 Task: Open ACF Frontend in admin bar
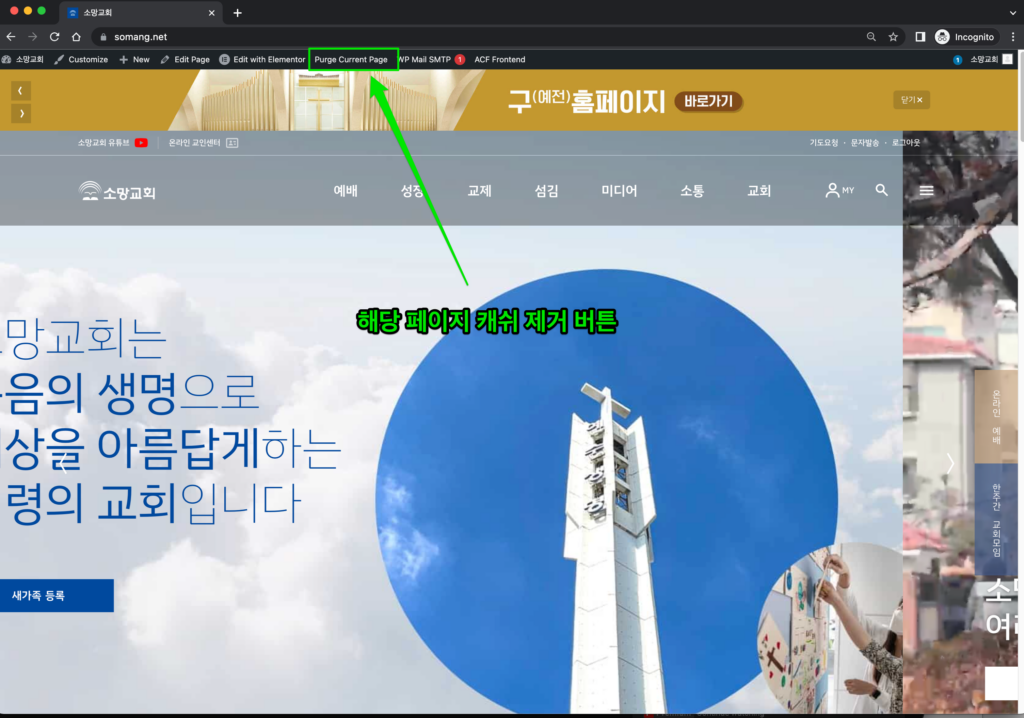coord(500,59)
